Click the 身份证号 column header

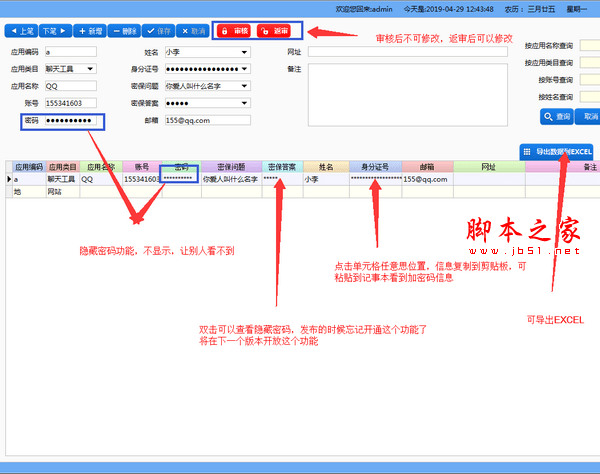[375, 167]
